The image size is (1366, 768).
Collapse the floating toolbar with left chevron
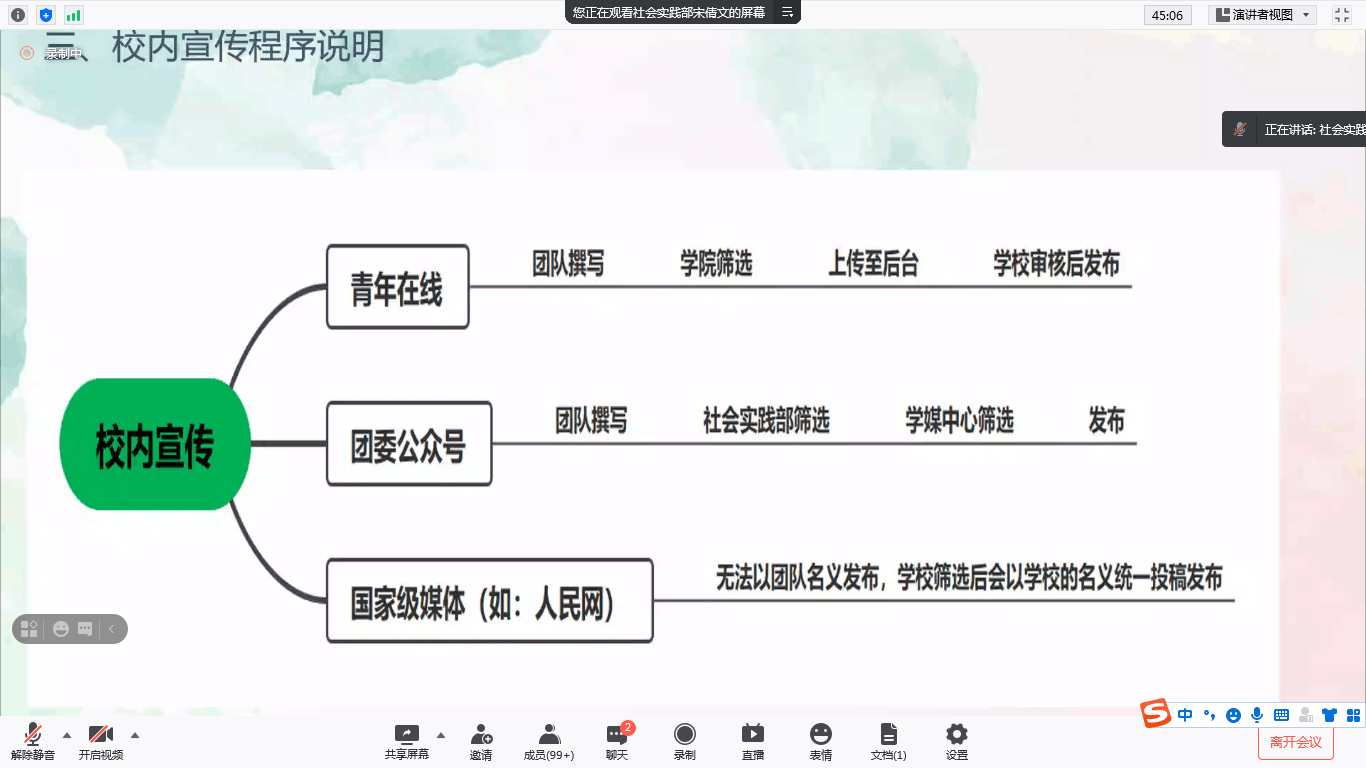point(112,629)
